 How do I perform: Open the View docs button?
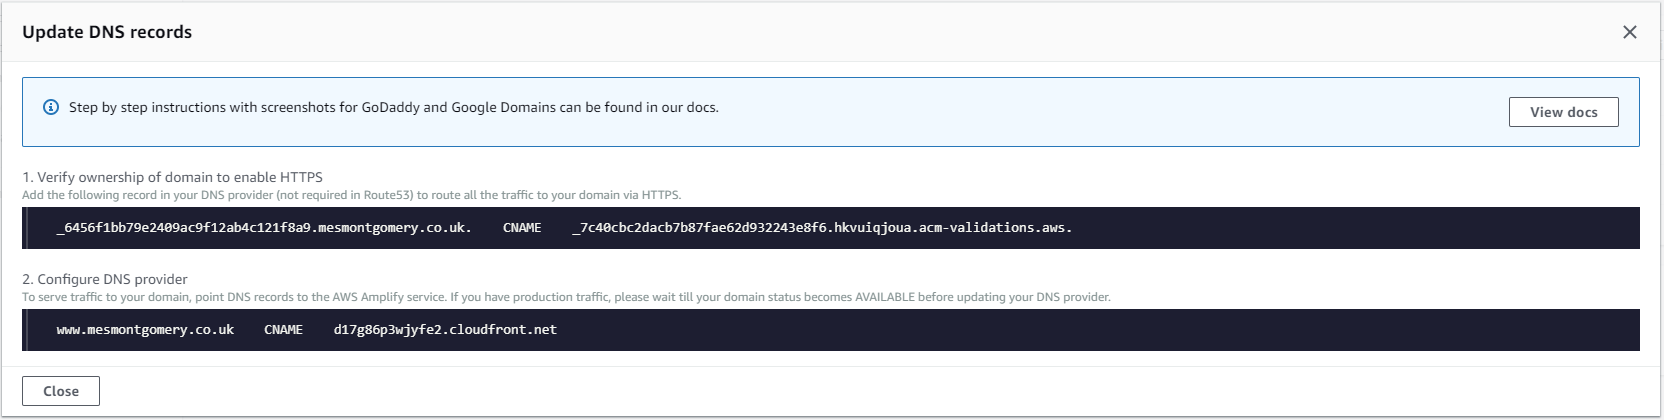point(1563,112)
